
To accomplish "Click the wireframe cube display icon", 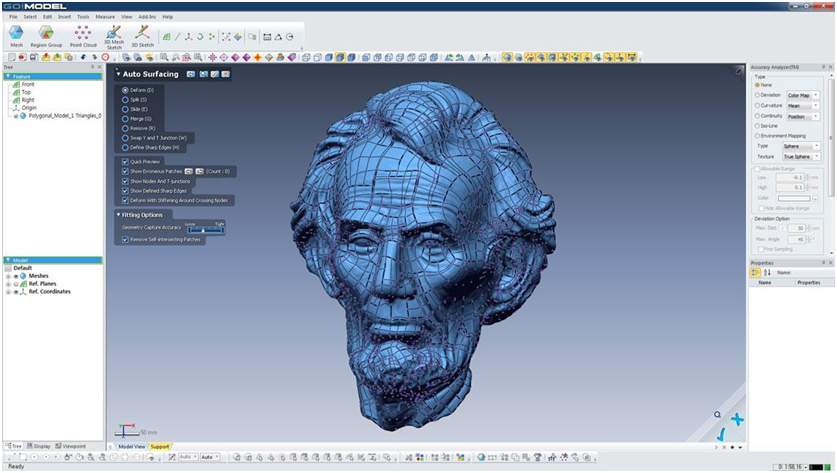I will (x=306, y=57).
